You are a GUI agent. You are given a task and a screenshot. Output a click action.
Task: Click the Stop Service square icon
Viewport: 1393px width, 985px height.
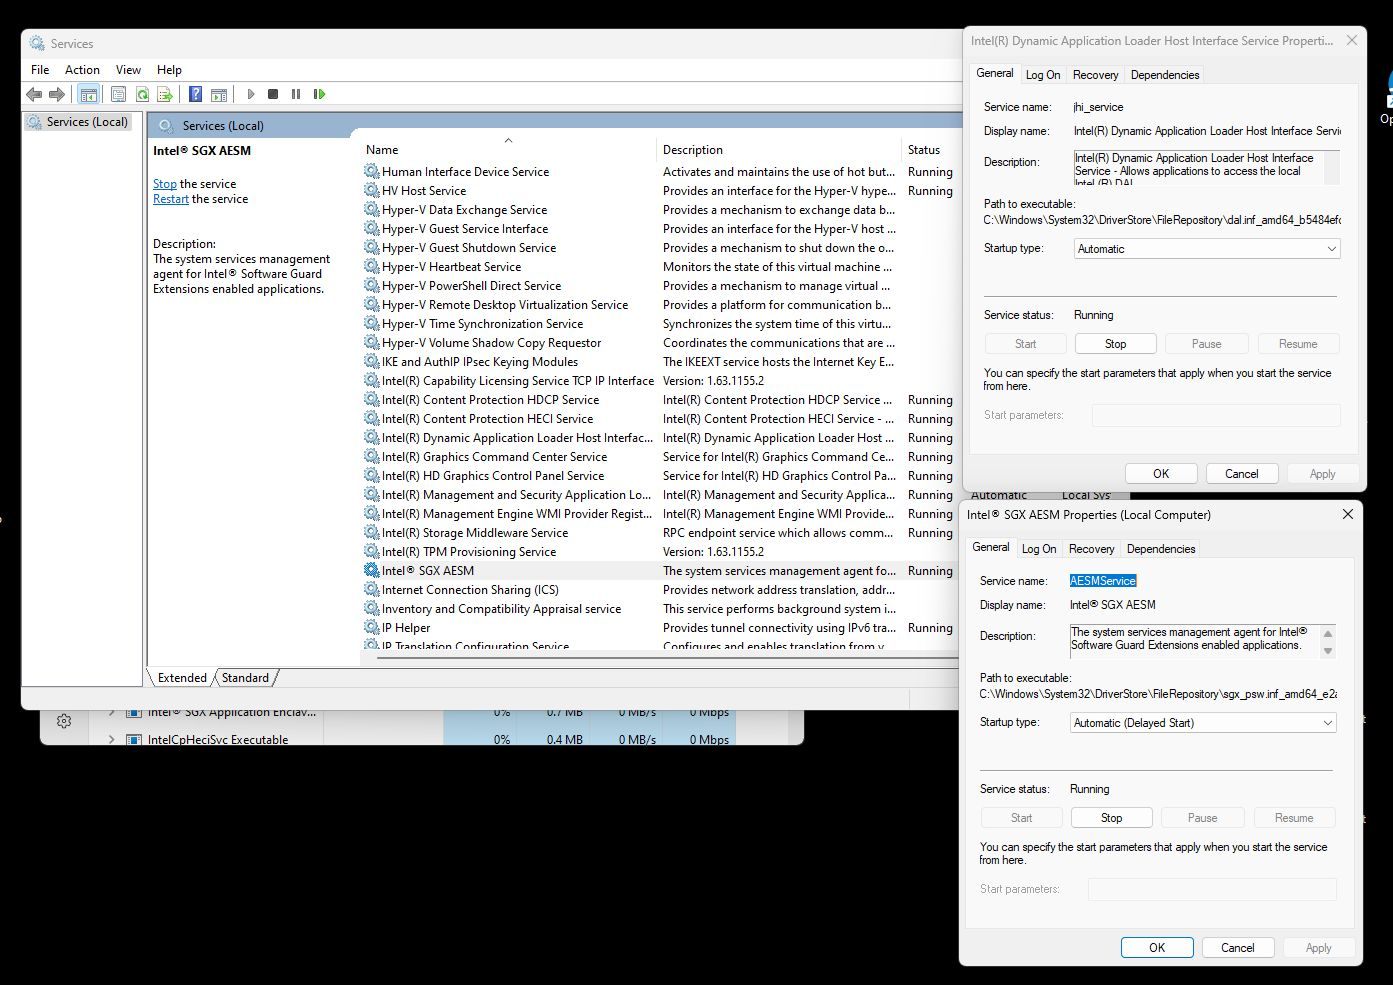(273, 94)
